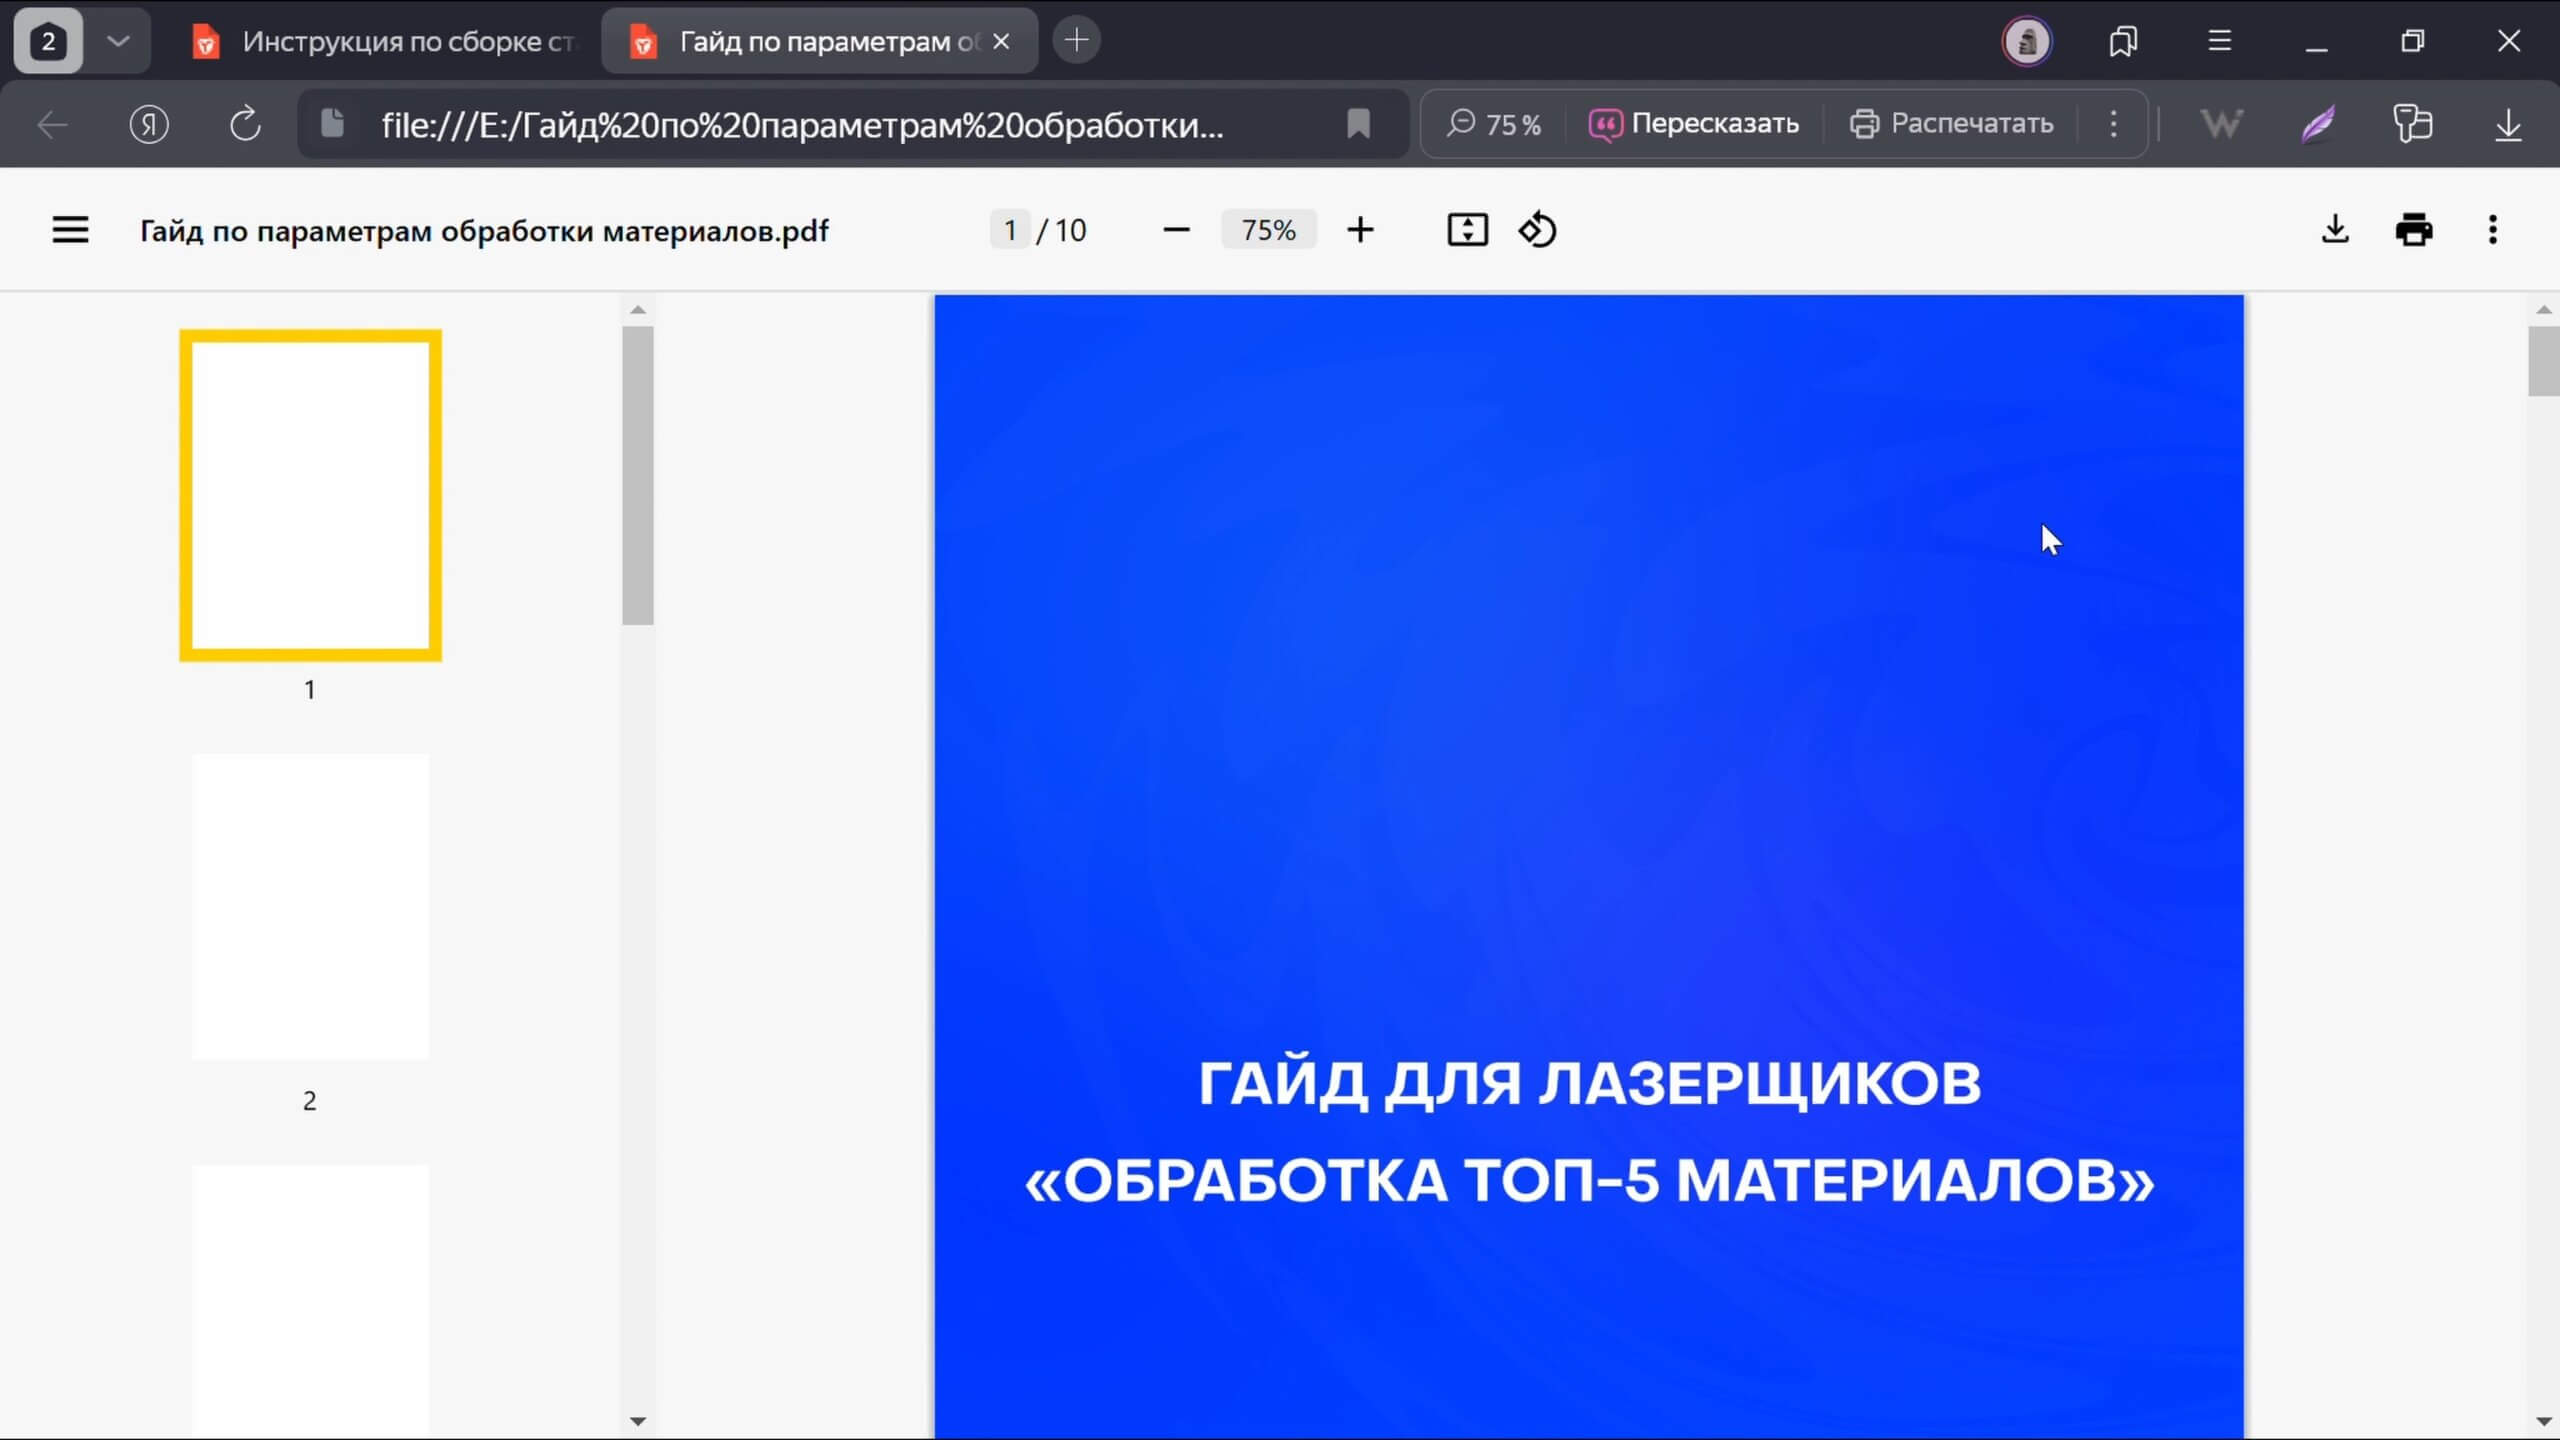Screen dimensions: 2560x1440
Task: Select page 2 thumbnail
Action: point(310,907)
